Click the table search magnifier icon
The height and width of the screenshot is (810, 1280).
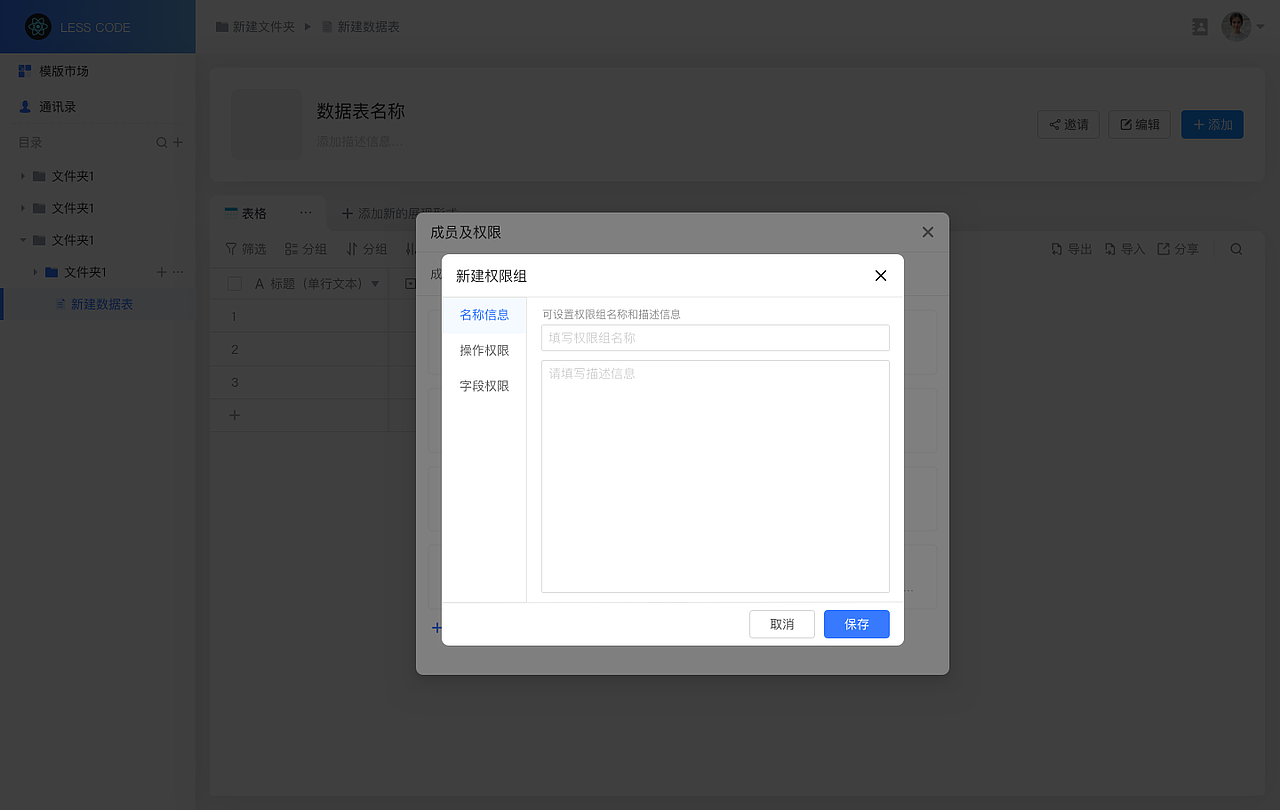1236,248
